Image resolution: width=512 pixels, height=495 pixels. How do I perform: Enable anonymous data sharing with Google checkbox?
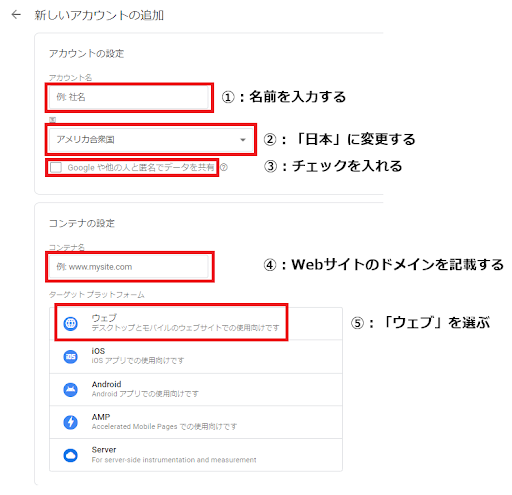point(56,167)
